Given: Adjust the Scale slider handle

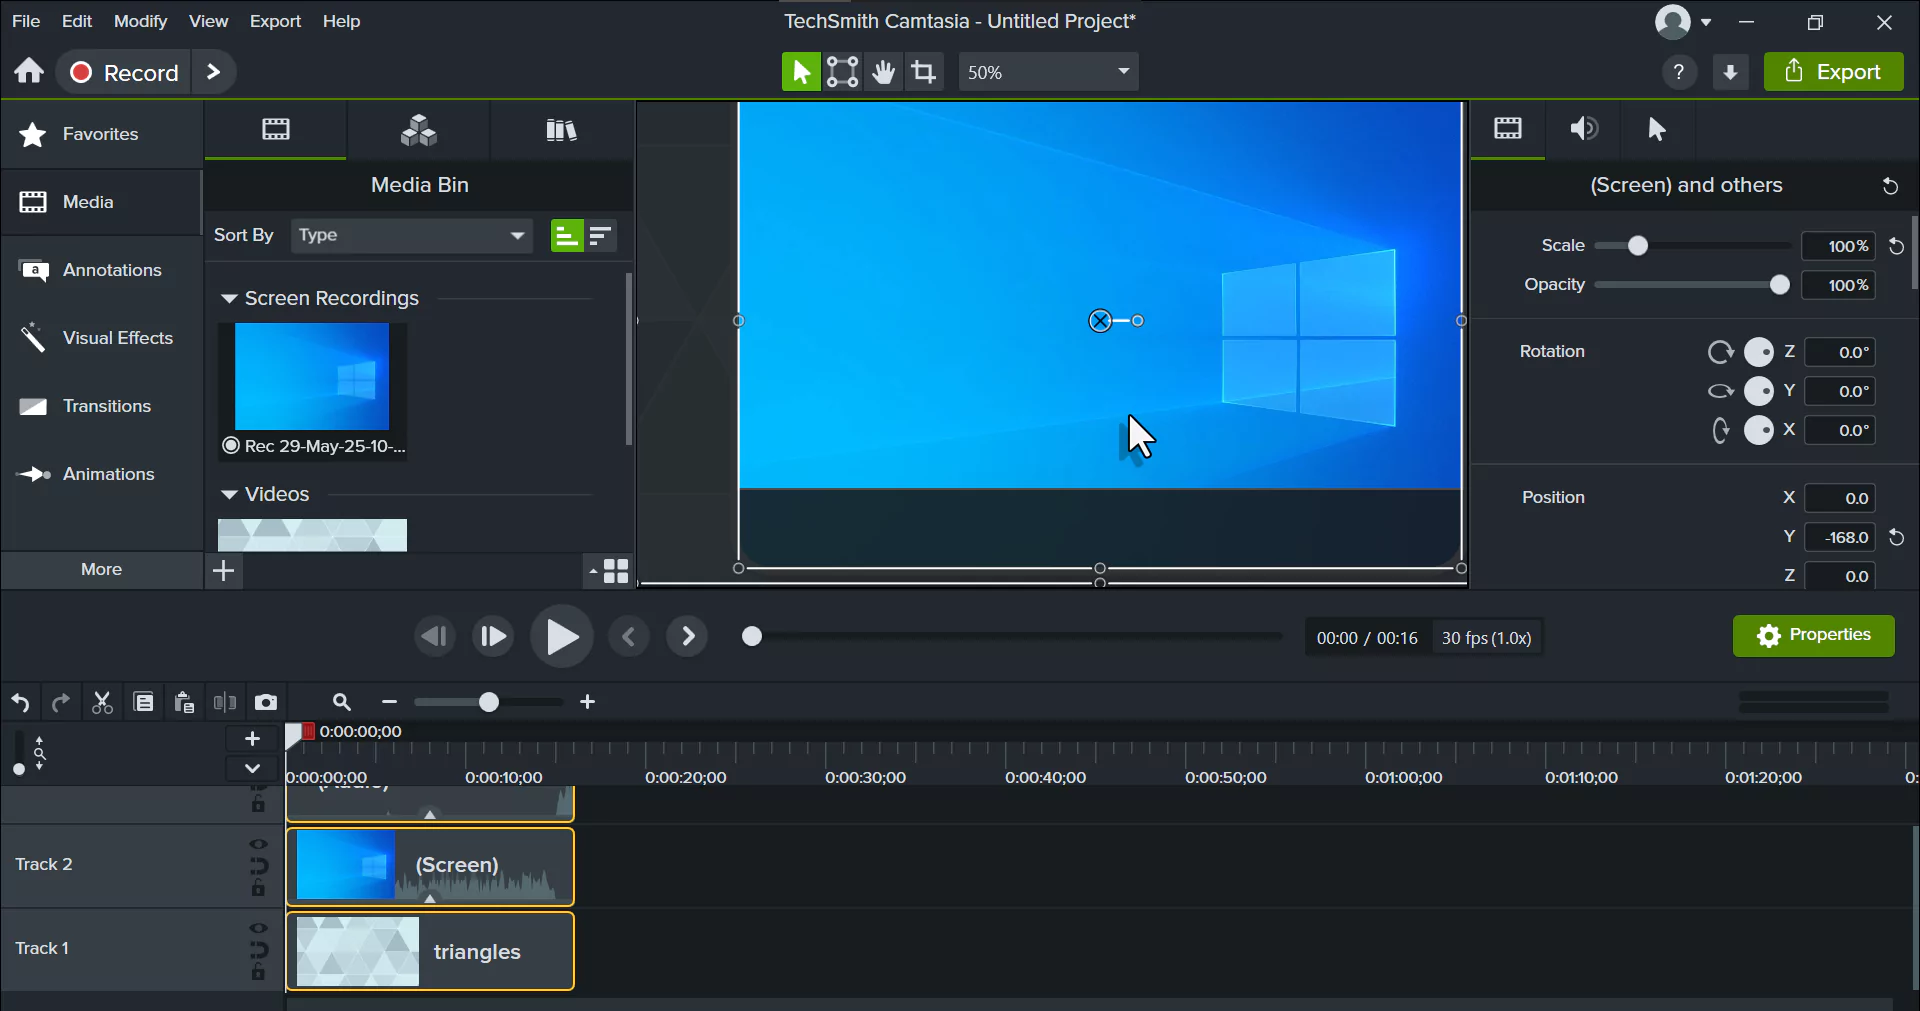Looking at the screenshot, I should click(1637, 246).
